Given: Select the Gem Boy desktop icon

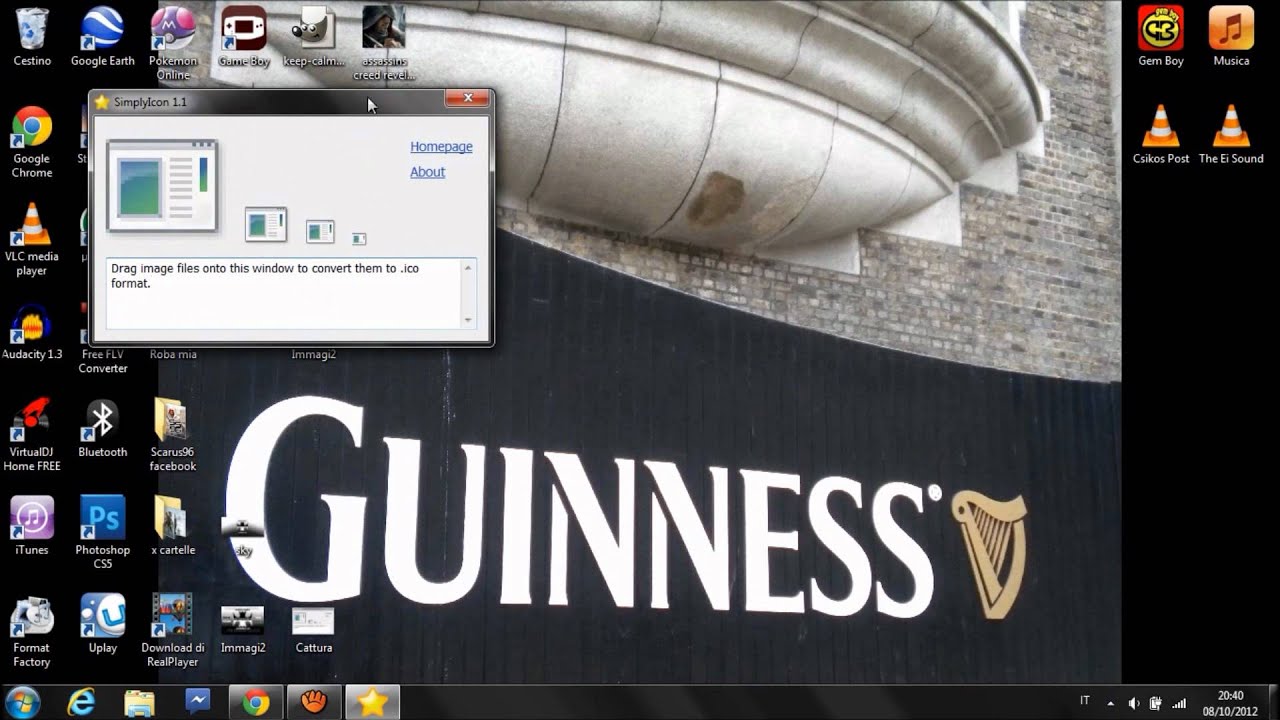Looking at the screenshot, I should [1161, 37].
